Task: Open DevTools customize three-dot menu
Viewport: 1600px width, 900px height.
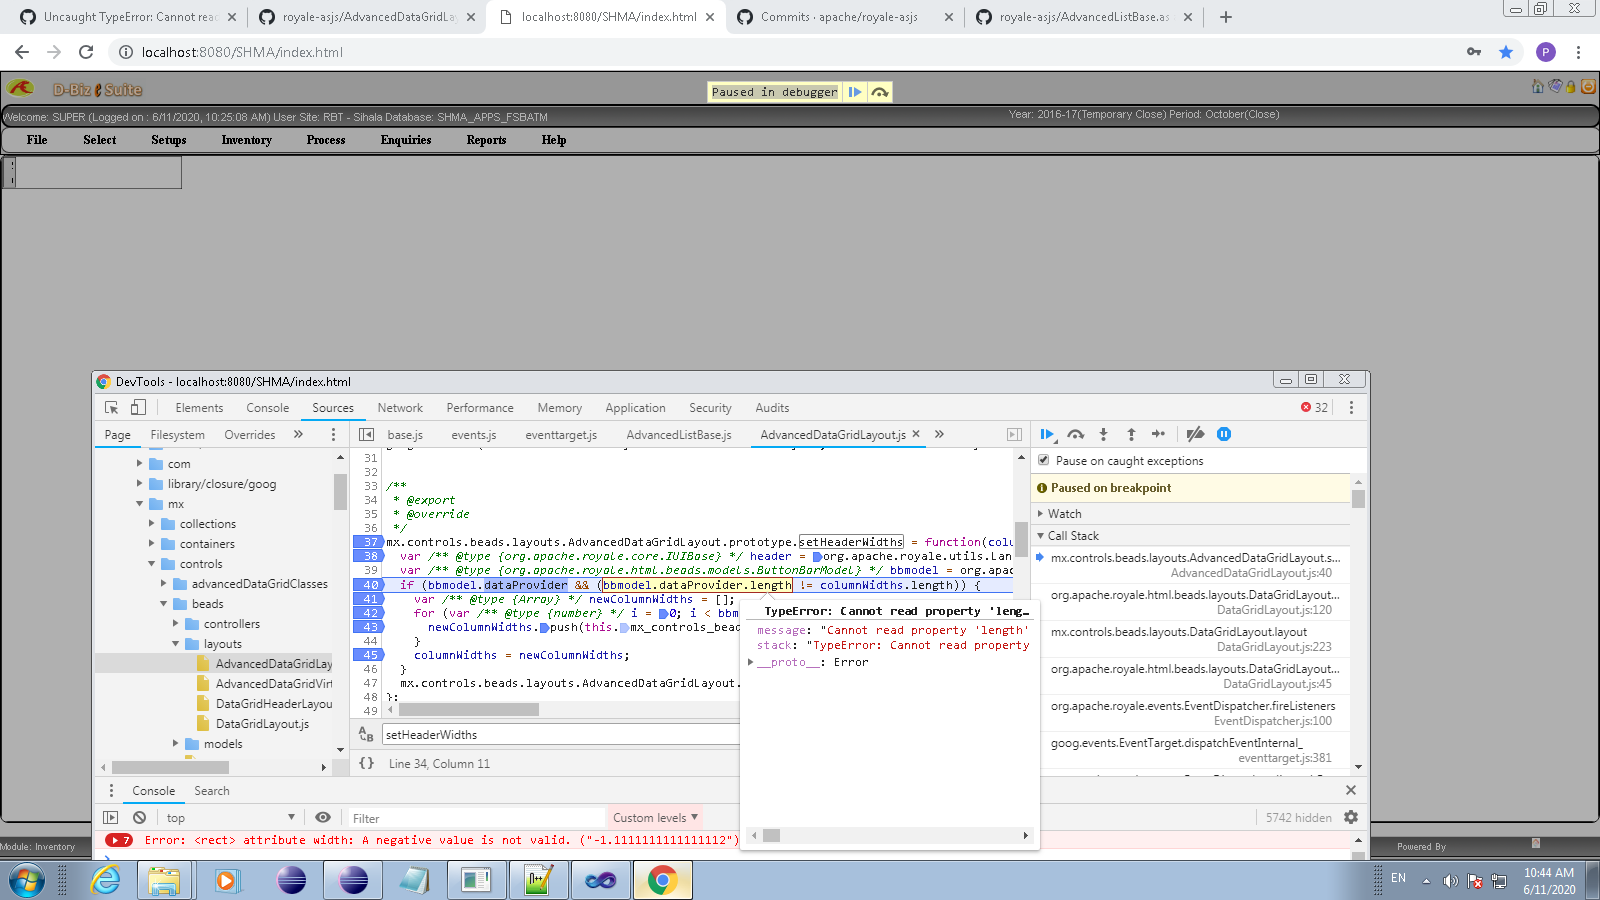Action: [x=1351, y=408]
